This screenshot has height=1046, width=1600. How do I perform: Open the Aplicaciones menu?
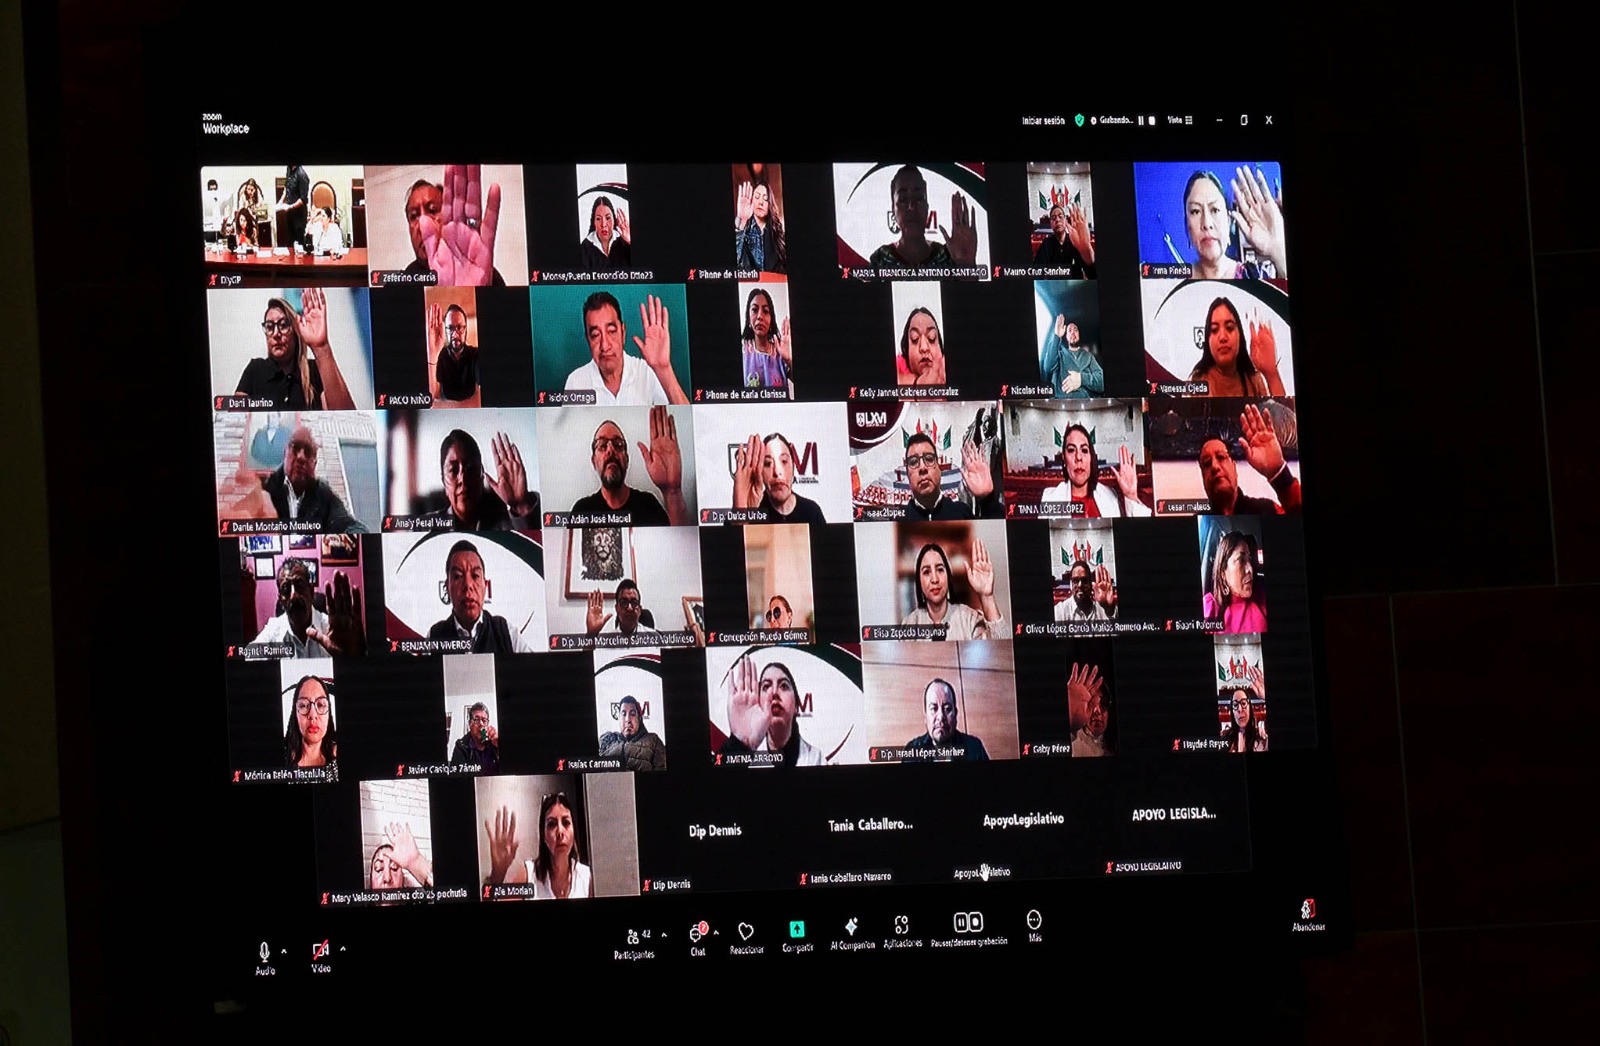(902, 926)
